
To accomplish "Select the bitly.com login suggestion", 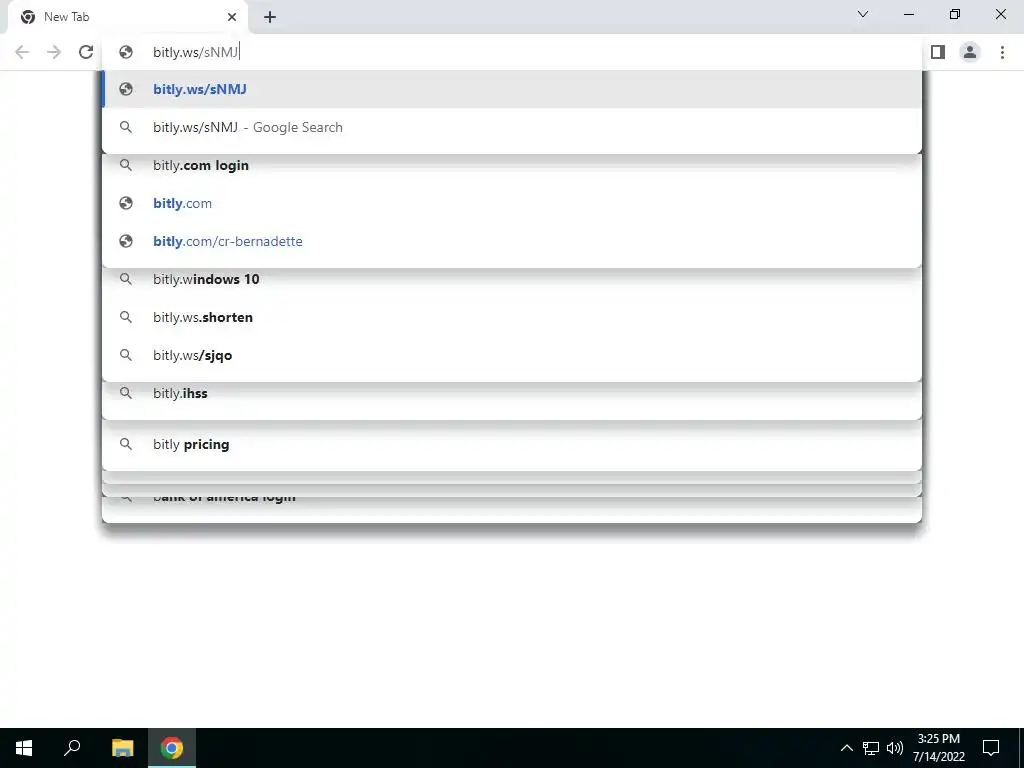I will click(x=512, y=165).
